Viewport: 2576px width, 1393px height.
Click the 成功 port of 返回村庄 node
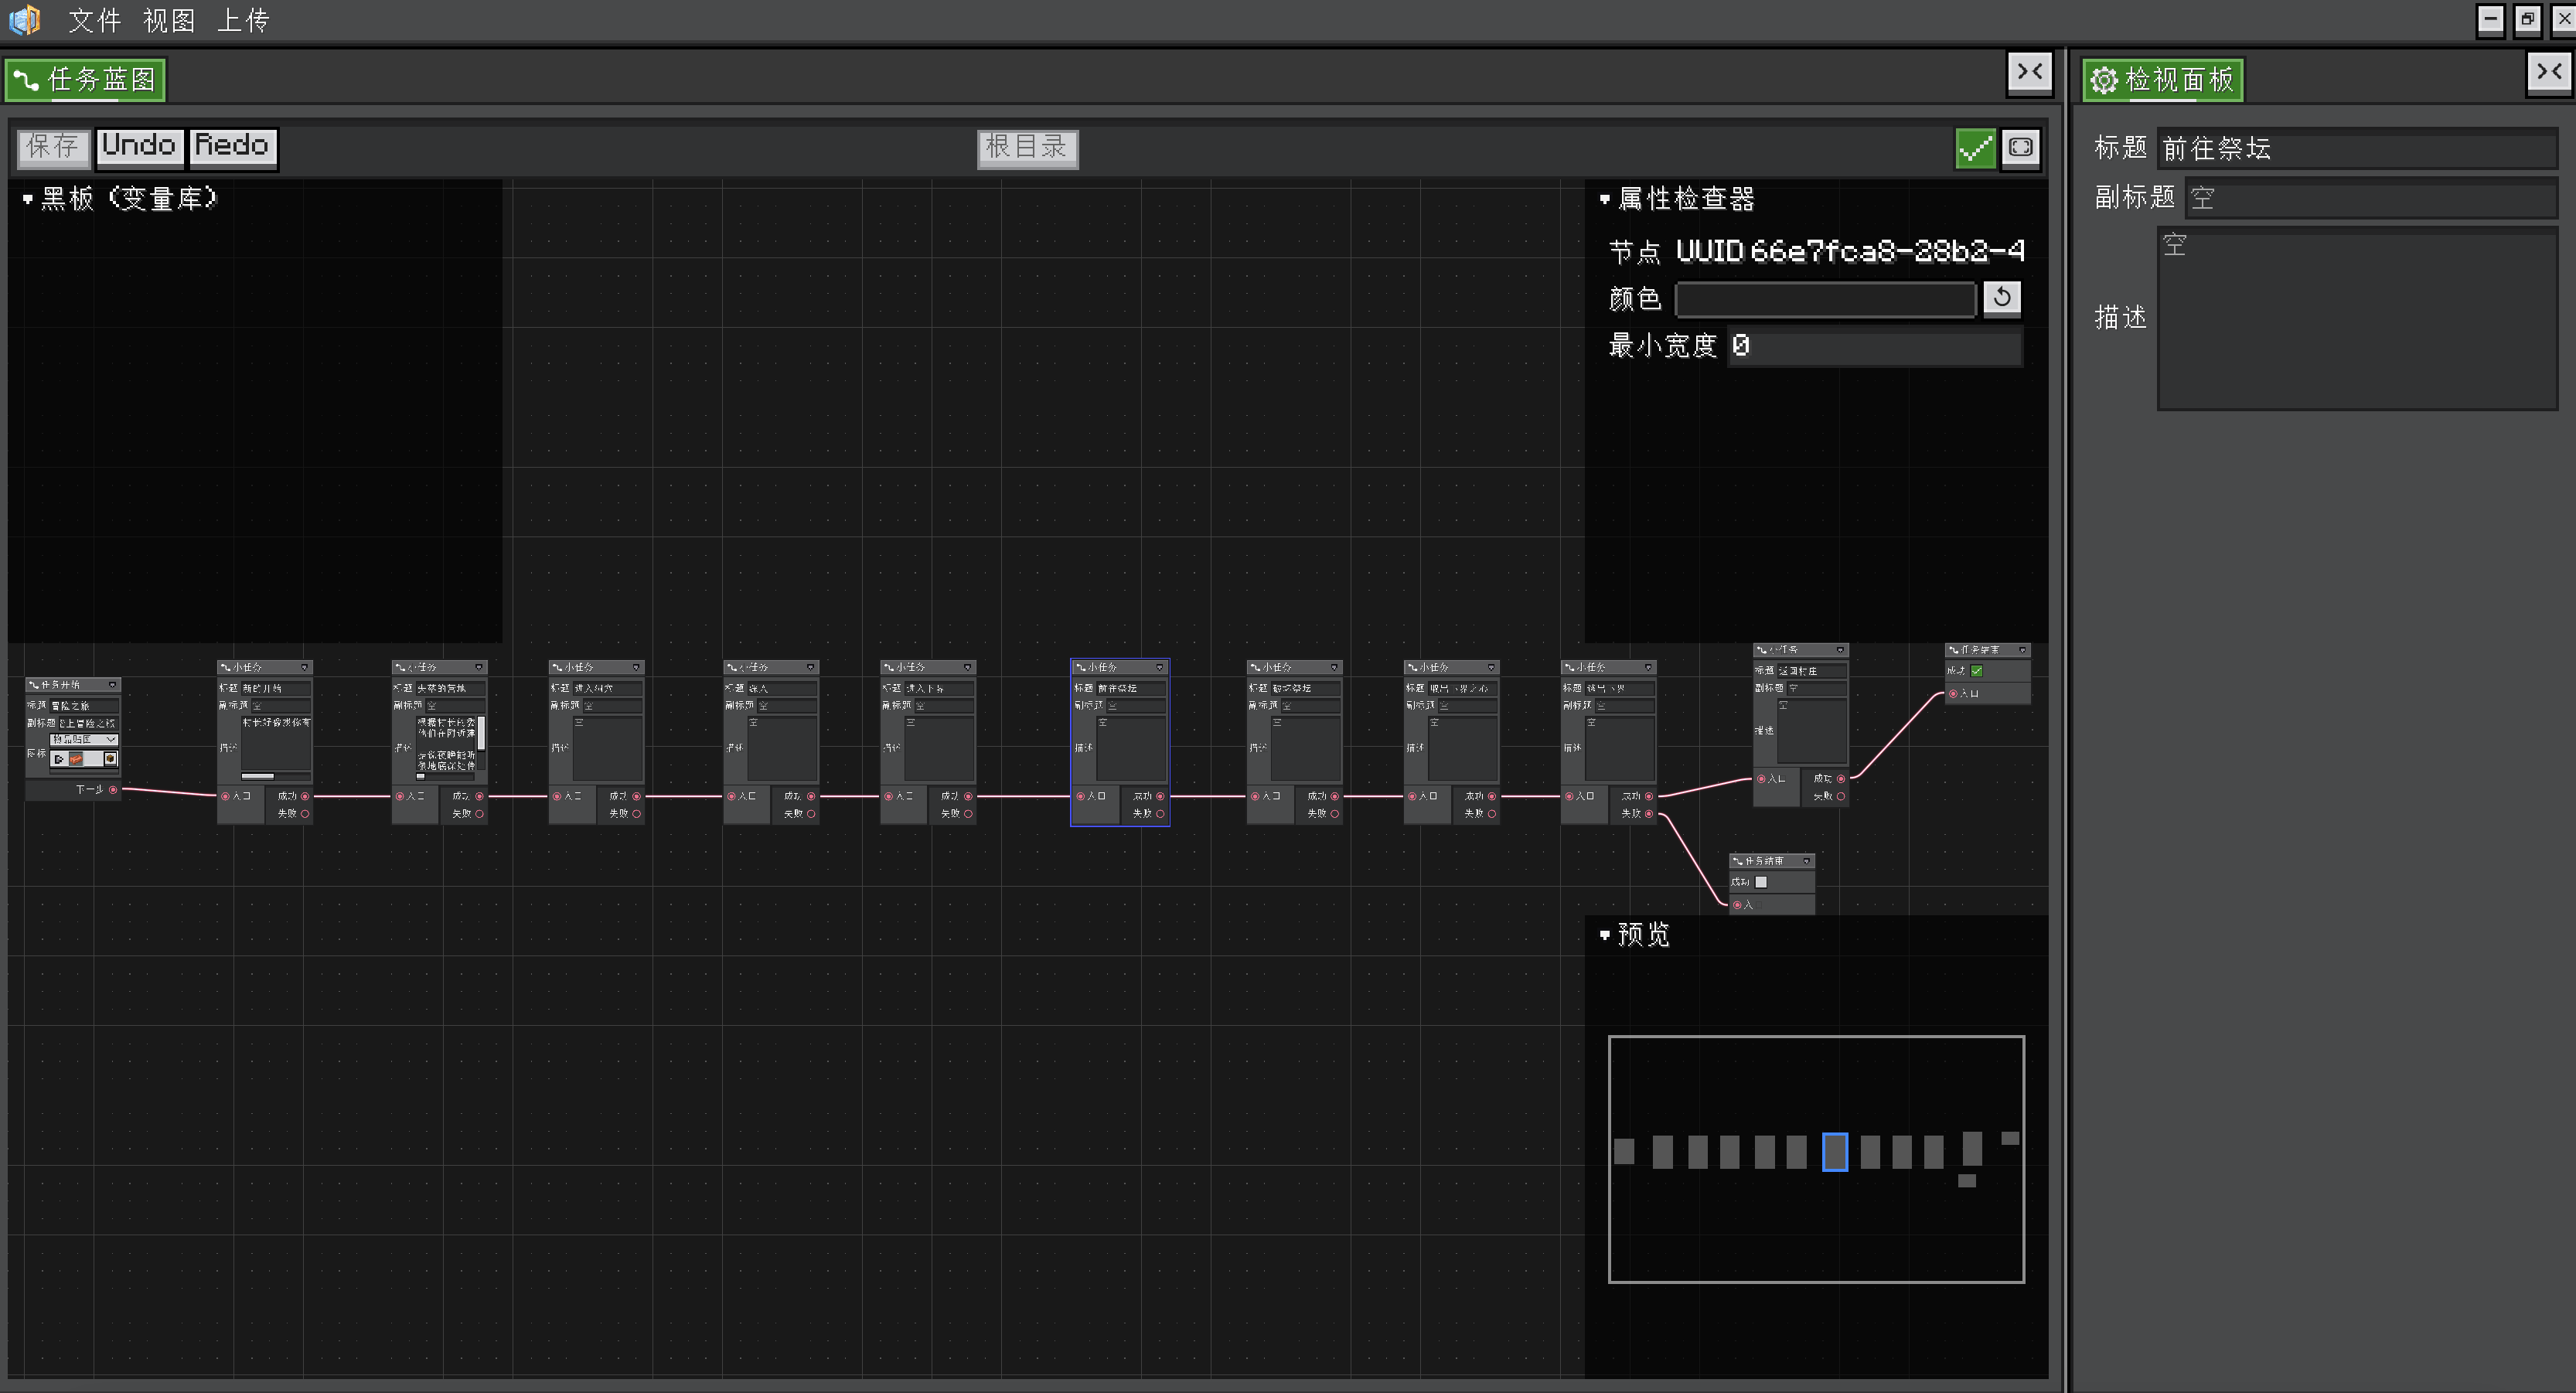(x=1841, y=779)
